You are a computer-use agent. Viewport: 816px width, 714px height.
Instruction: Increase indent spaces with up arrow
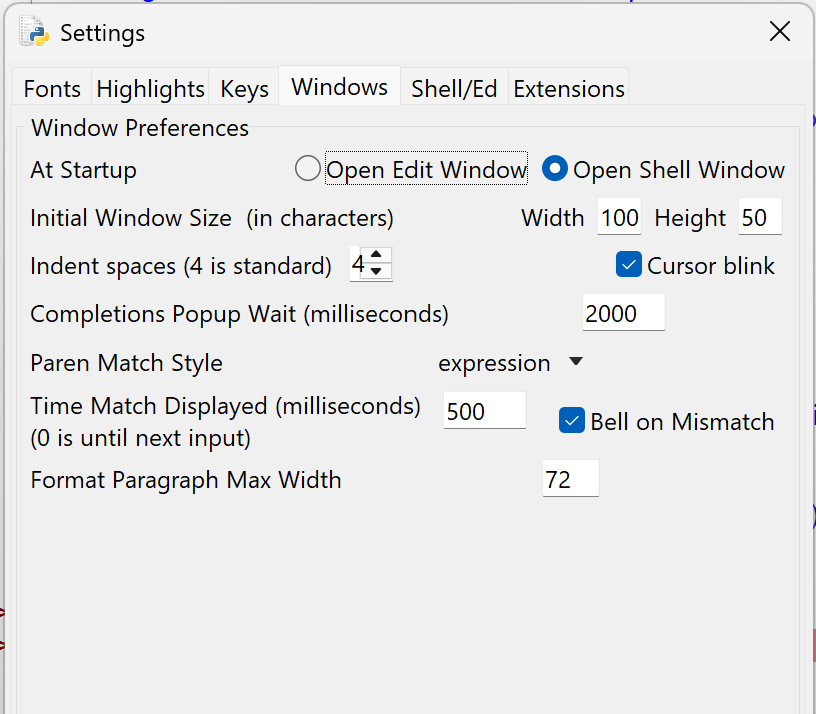tap(376, 256)
